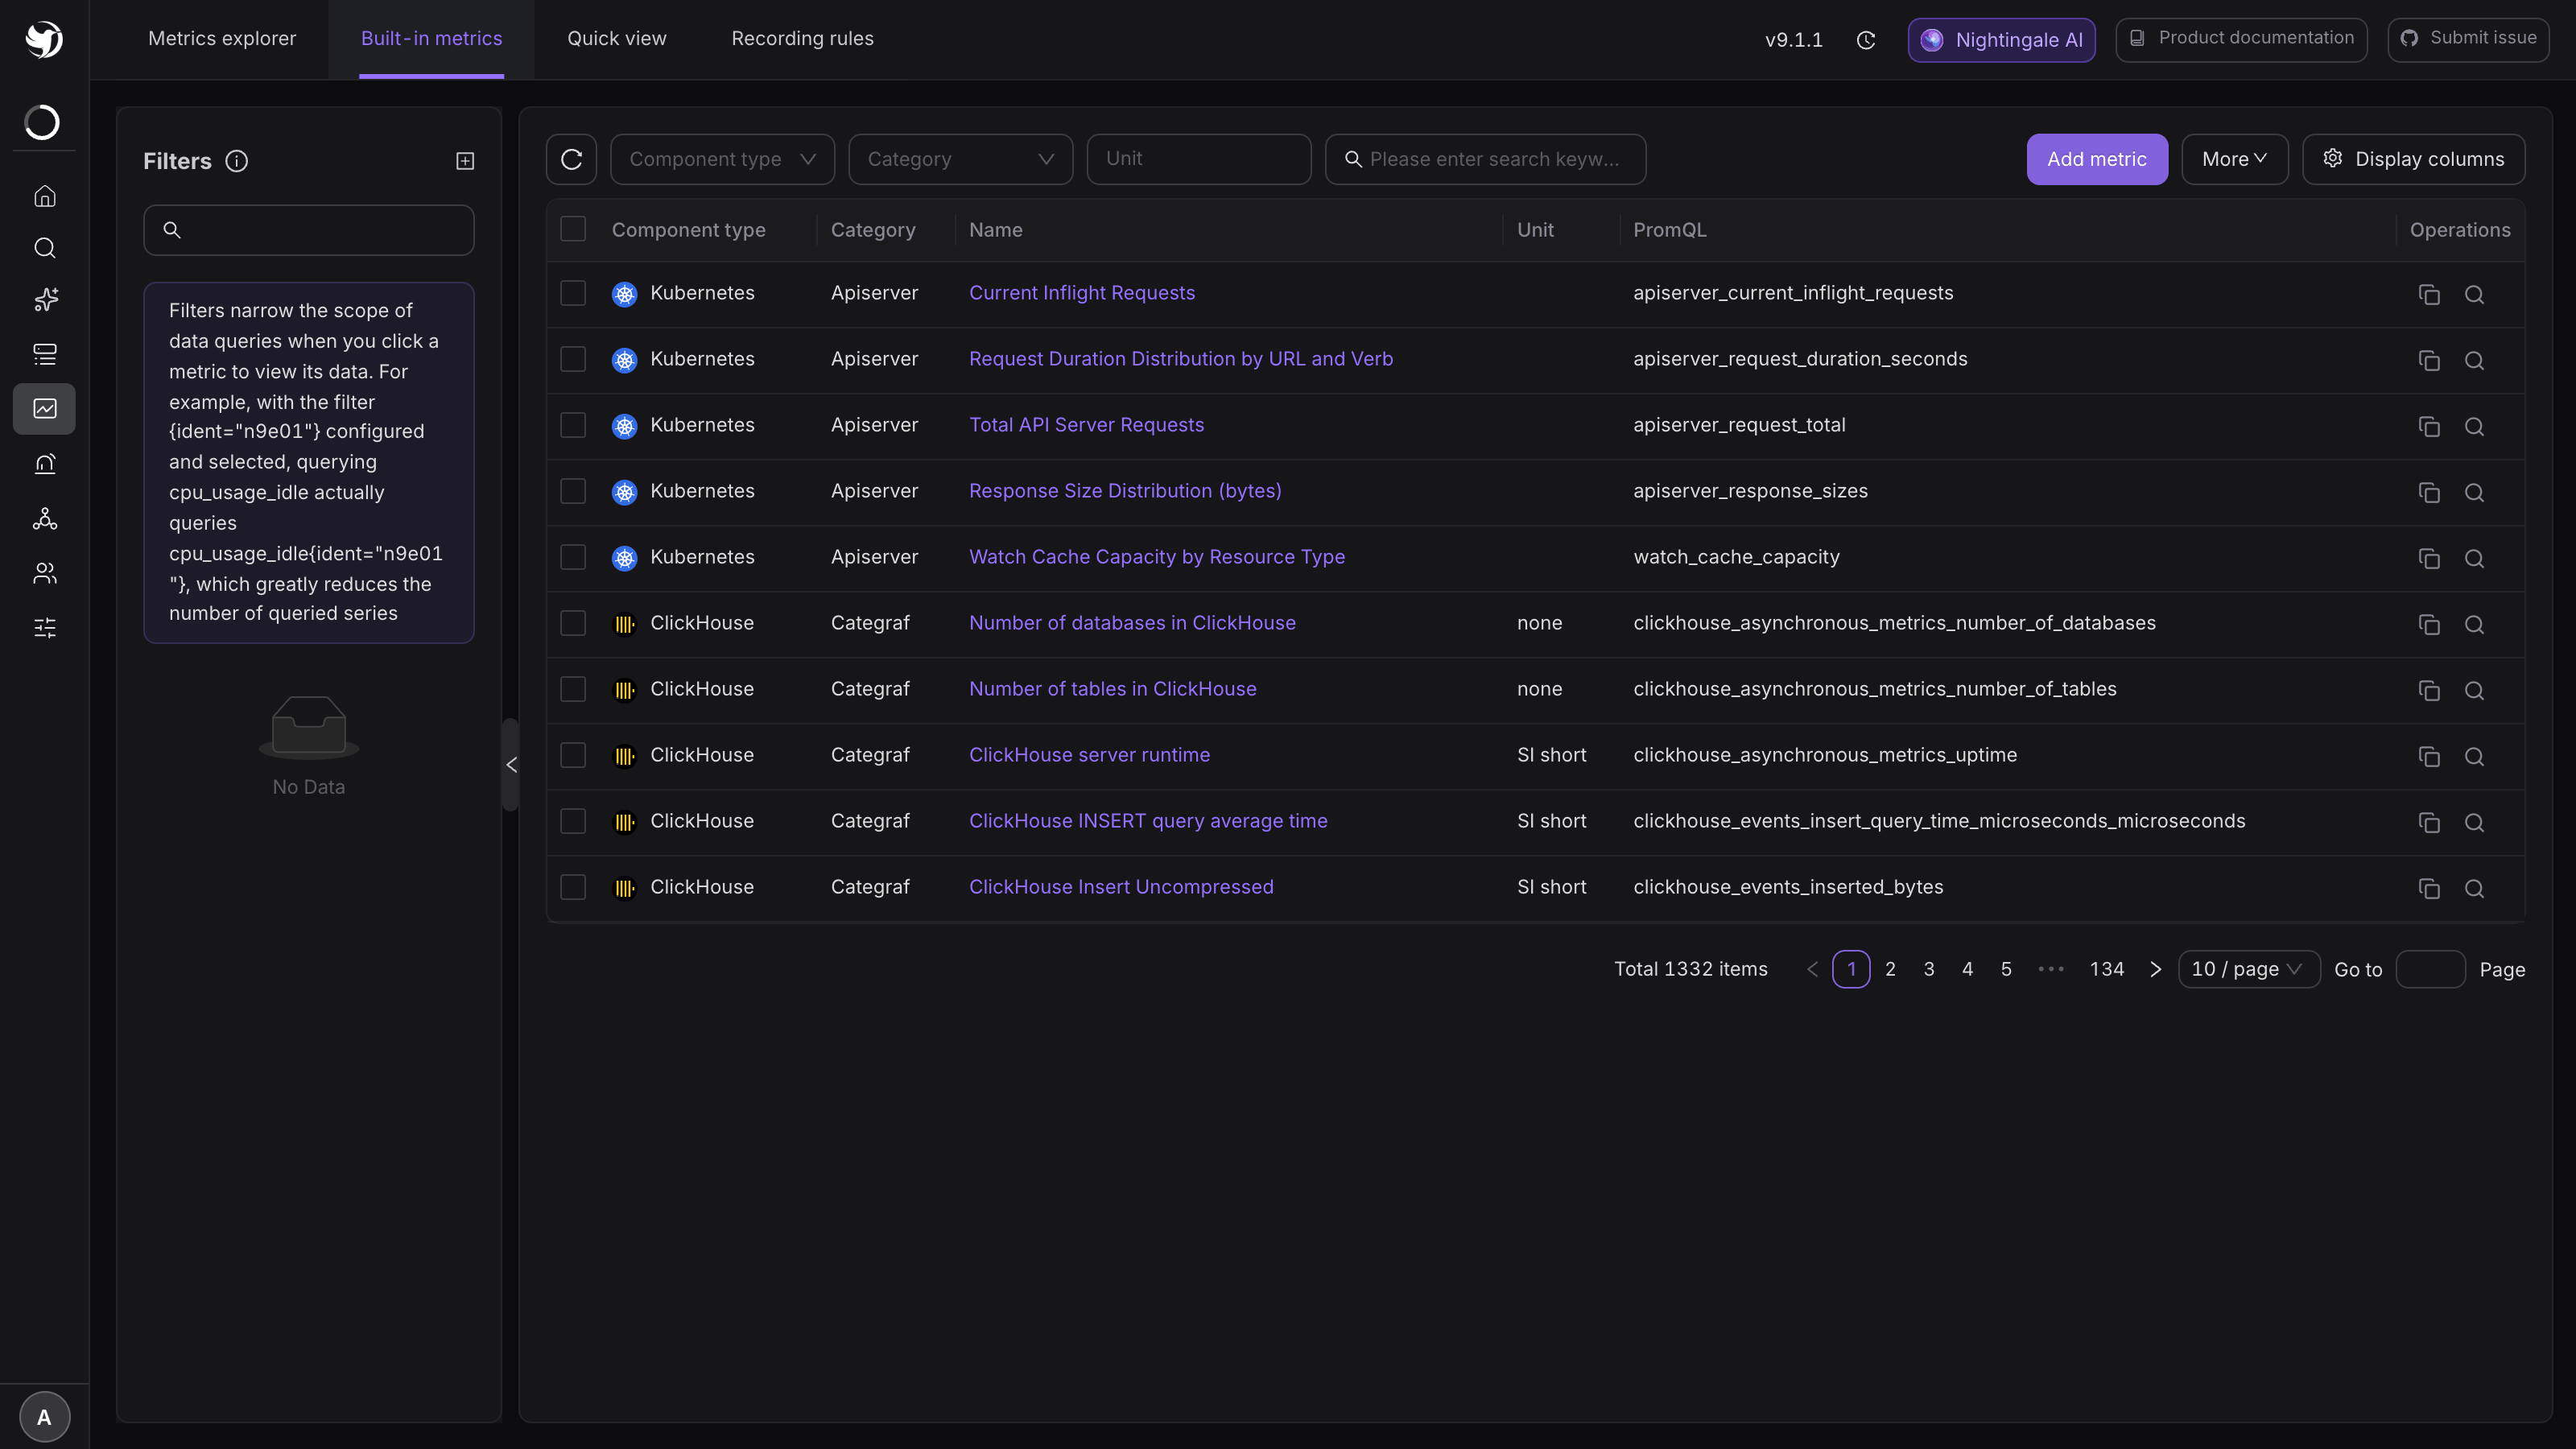Open the AI sparkle icon in sidebar
Screen dimensions: 2576x1449
pyautogui.click(x=44, y=300)
